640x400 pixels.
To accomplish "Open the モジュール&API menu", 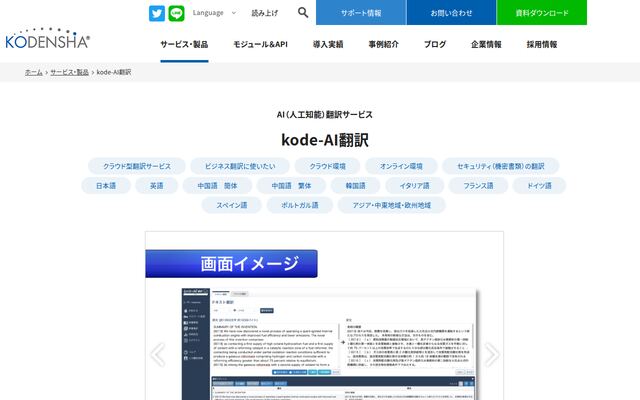I will pyautogui.click(x=260, y=44).
